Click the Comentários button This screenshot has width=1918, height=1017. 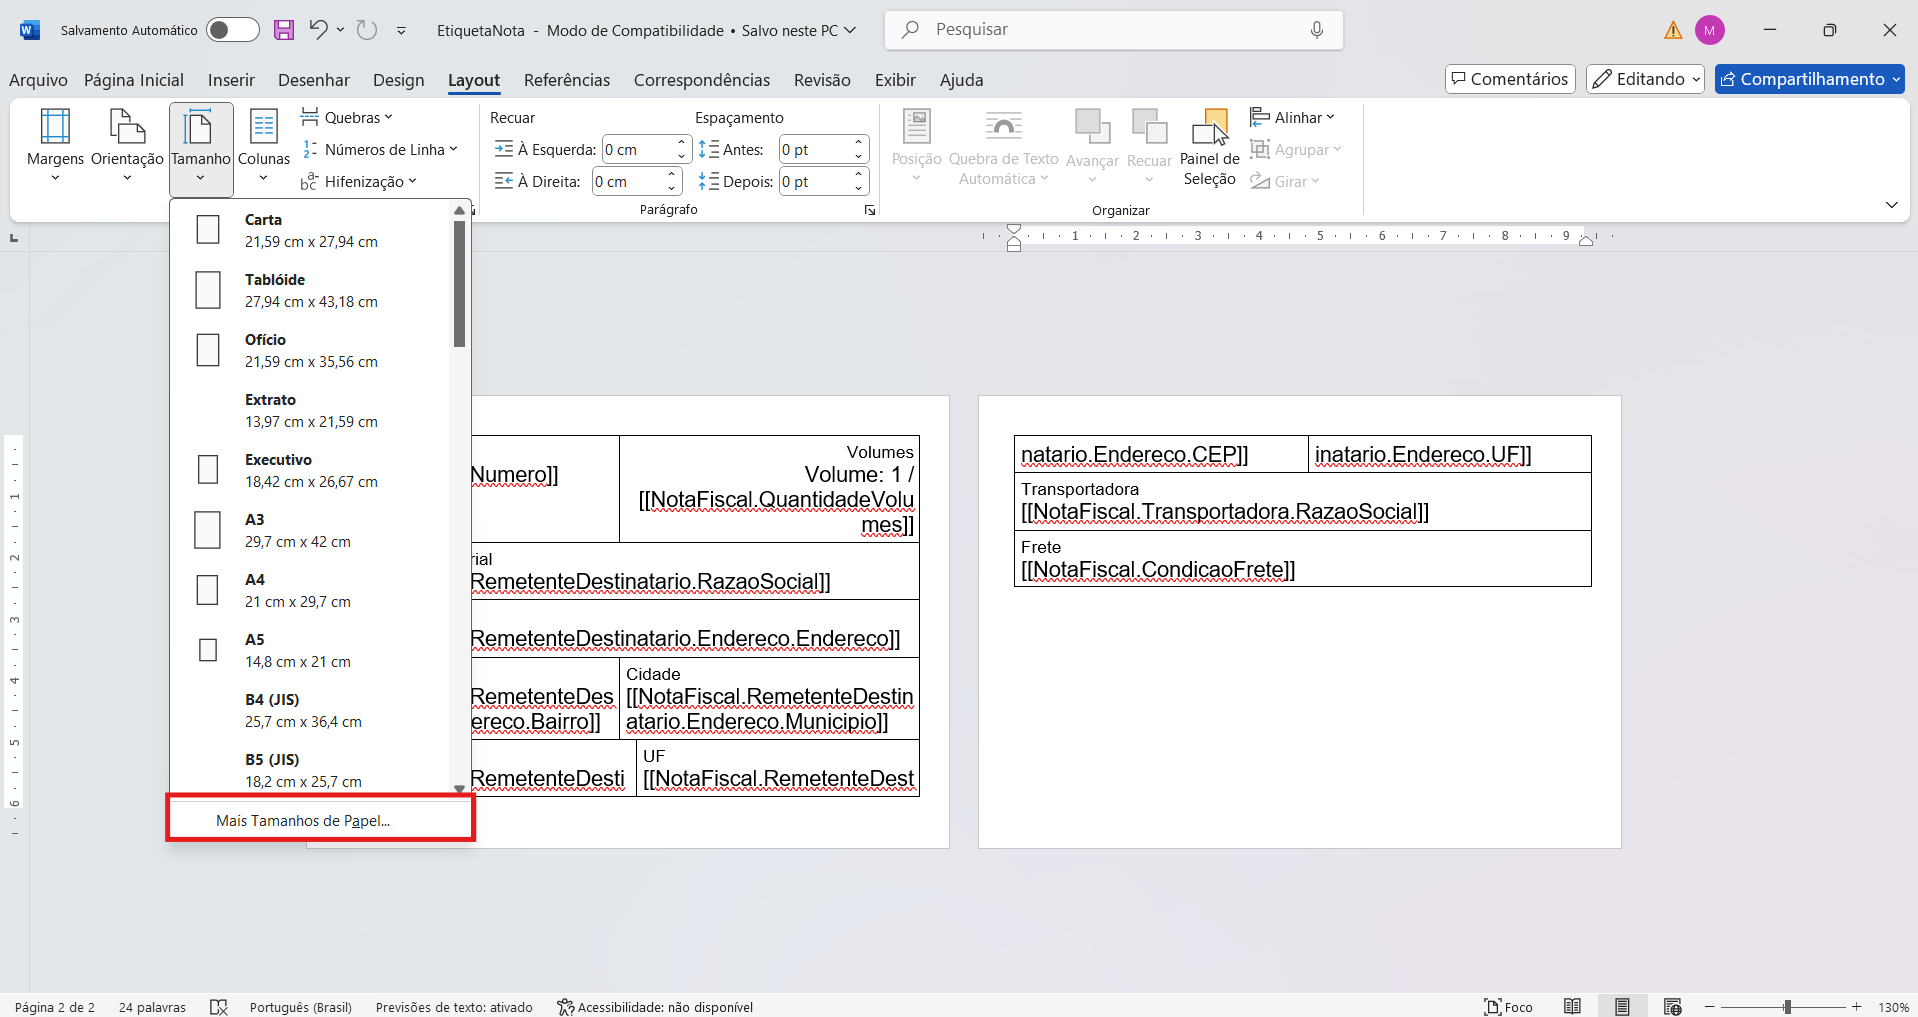click(x=1509, y=79)
